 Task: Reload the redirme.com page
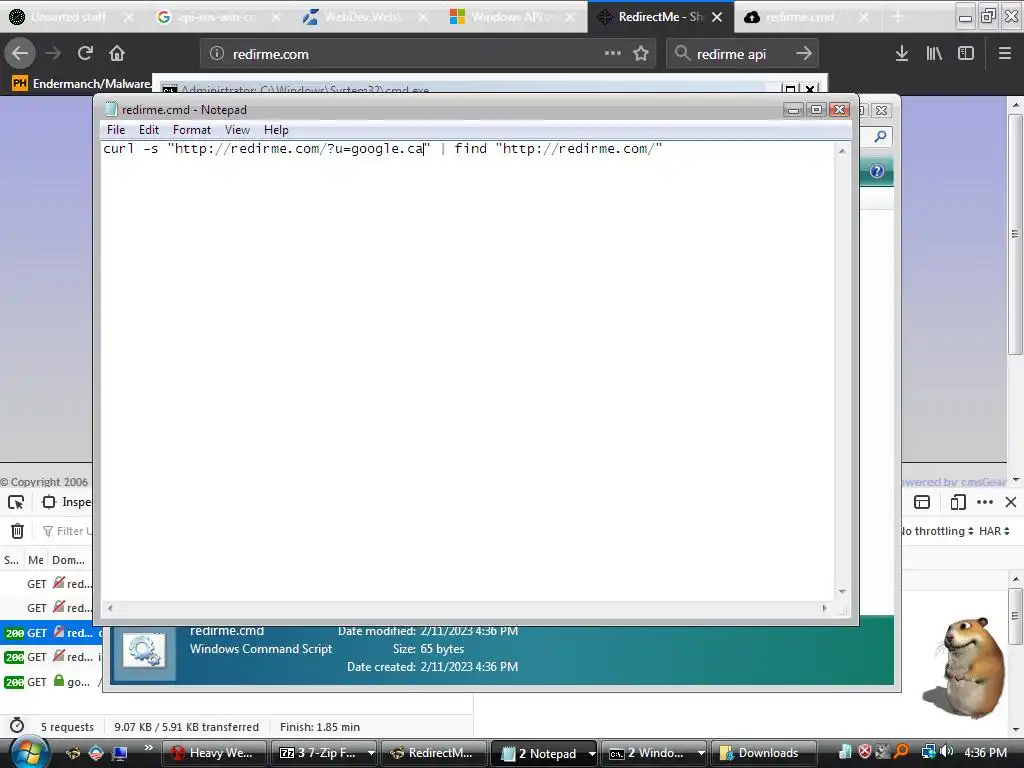(x=85, y=54)
